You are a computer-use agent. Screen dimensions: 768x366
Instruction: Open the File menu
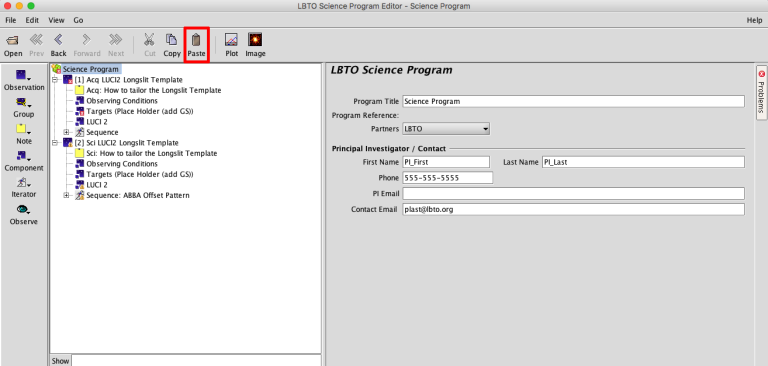[11, 20]
